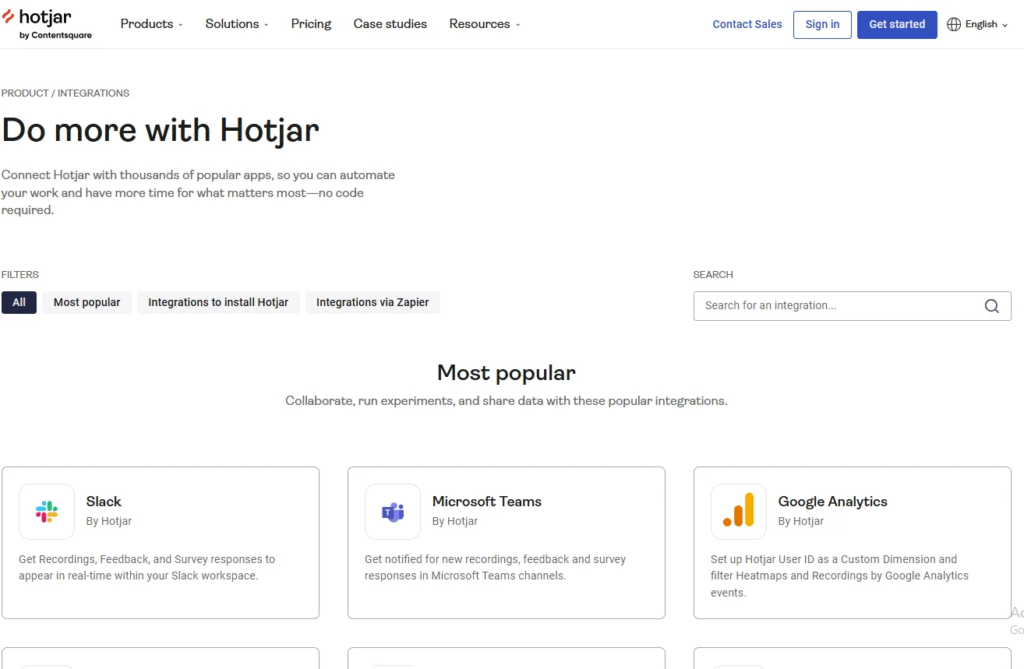1024x669 pixels.
Task: Click the Microsoft Teams logo icon
Action: [392, 512]
